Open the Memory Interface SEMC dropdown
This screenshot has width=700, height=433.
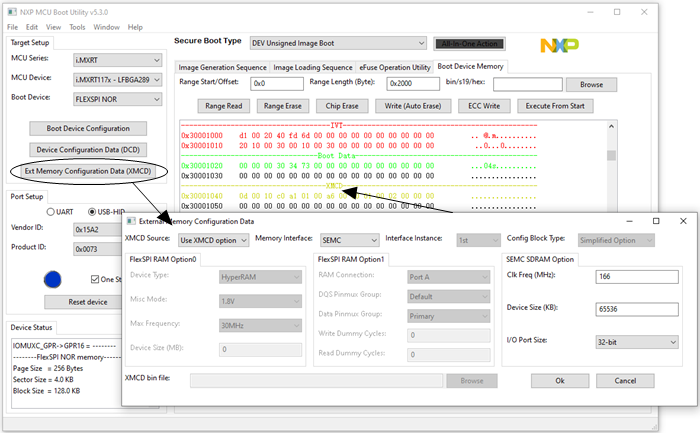coord(350,240)
